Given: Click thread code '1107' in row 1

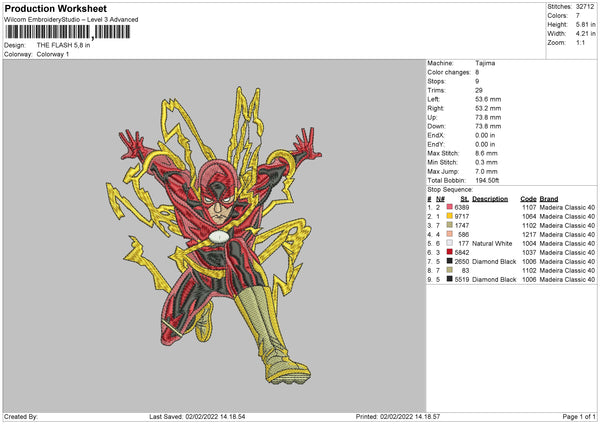Looking at the screenshot, I should 529,207.
